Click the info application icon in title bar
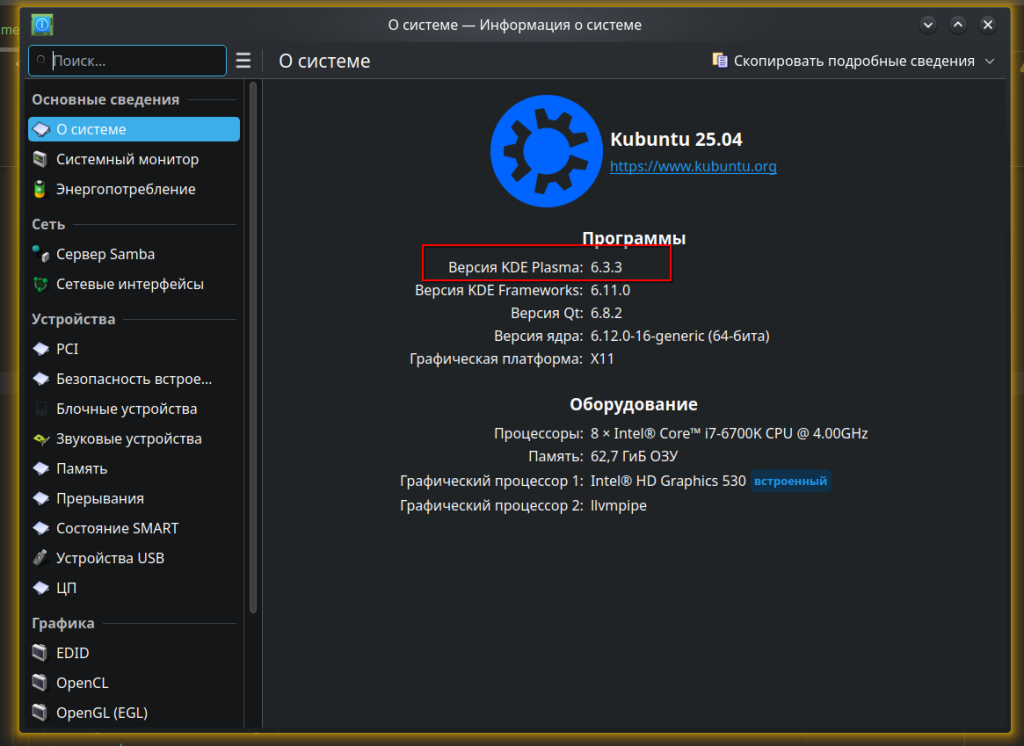The width and height of the screenshot is (1024, 746). coord(42,25)
